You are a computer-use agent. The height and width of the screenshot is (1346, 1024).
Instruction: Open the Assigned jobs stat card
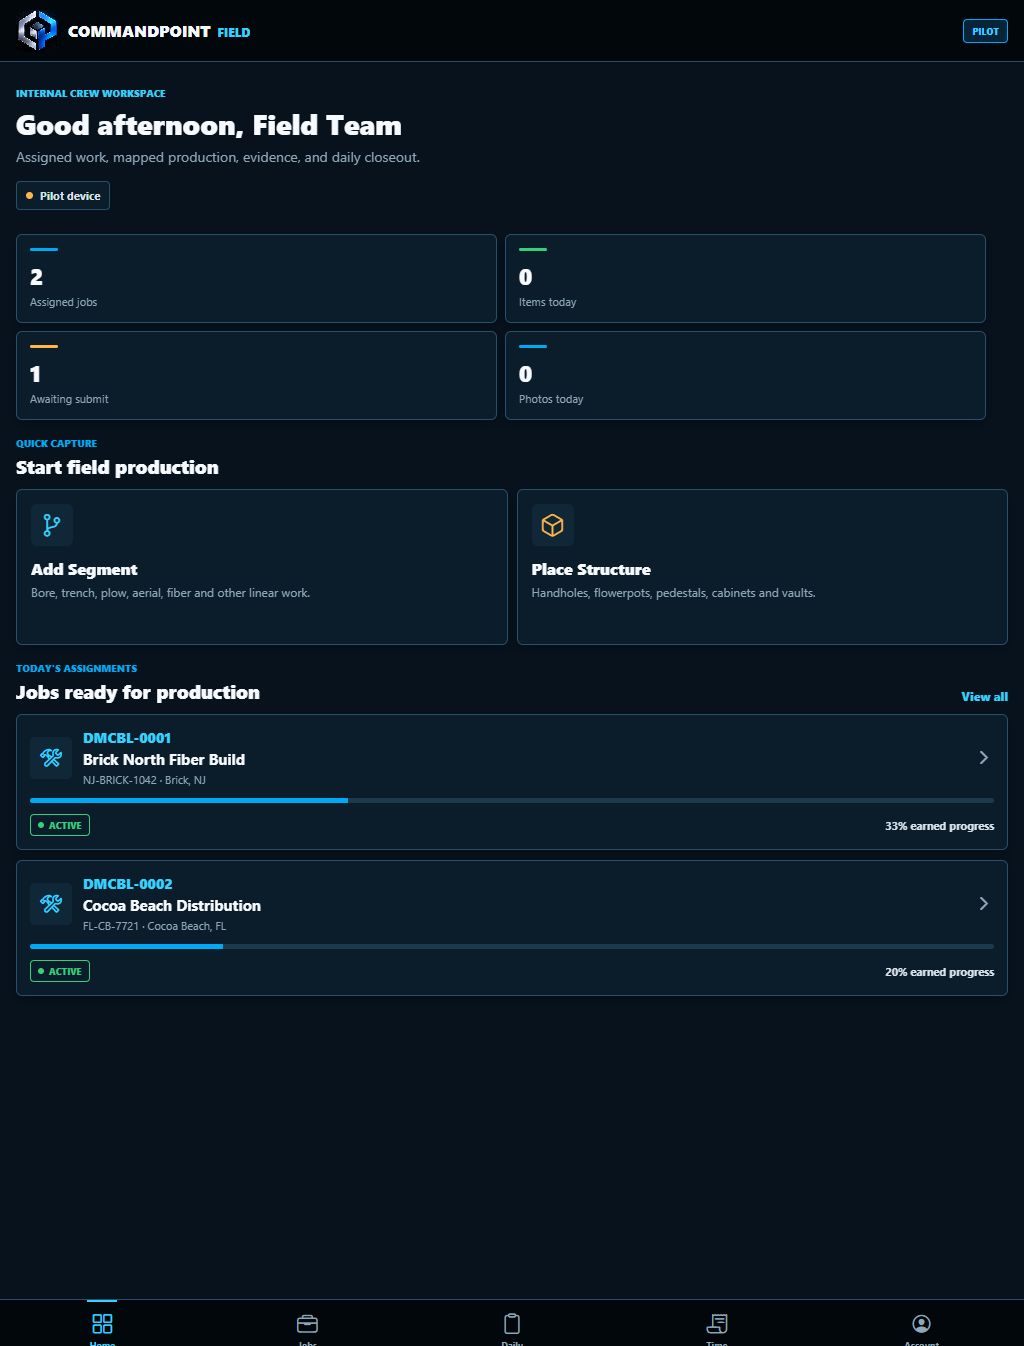pos(256,278)
